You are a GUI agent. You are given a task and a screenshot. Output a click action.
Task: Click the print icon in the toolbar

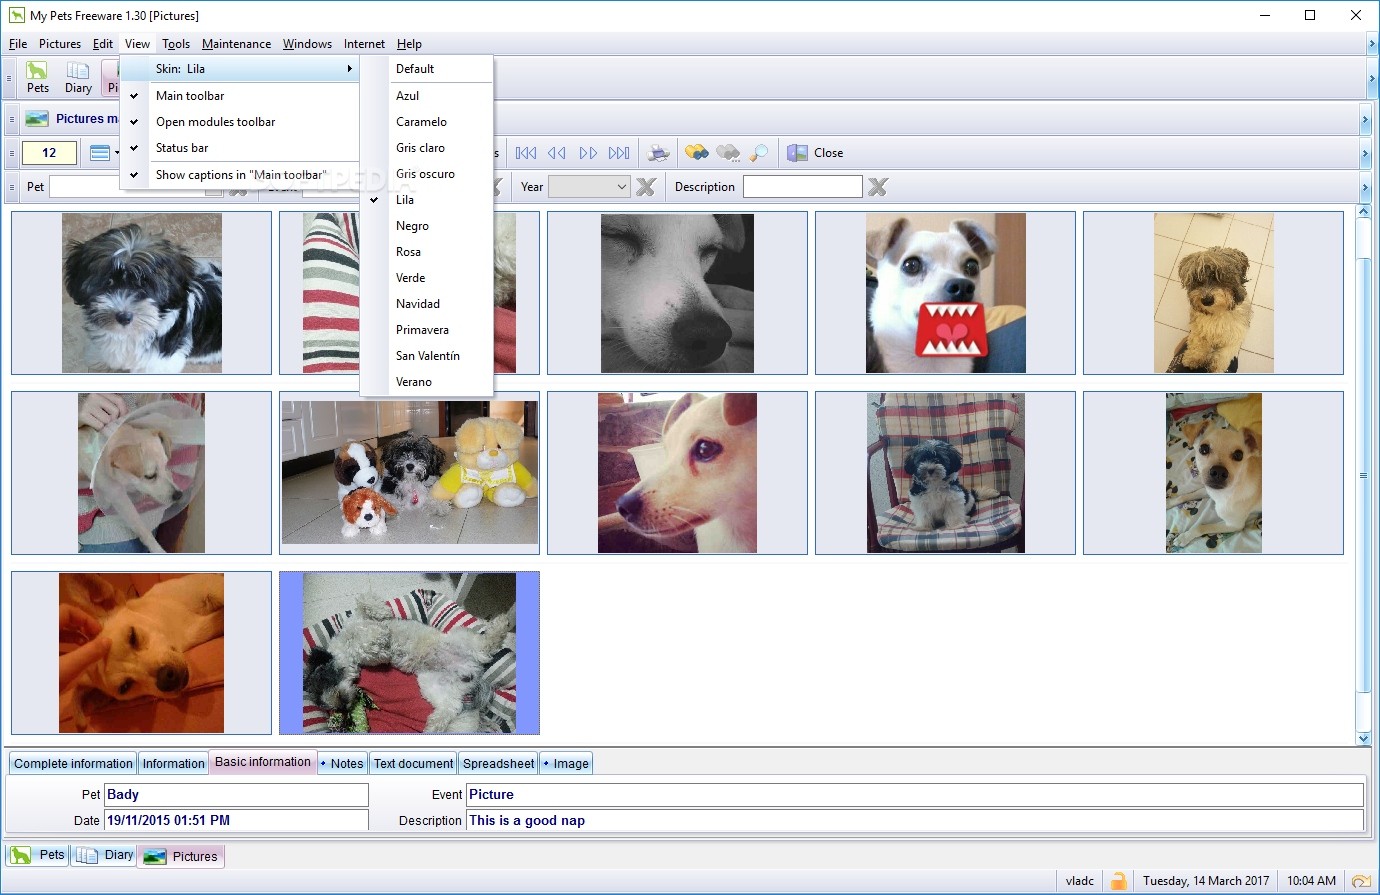(658, 153)
